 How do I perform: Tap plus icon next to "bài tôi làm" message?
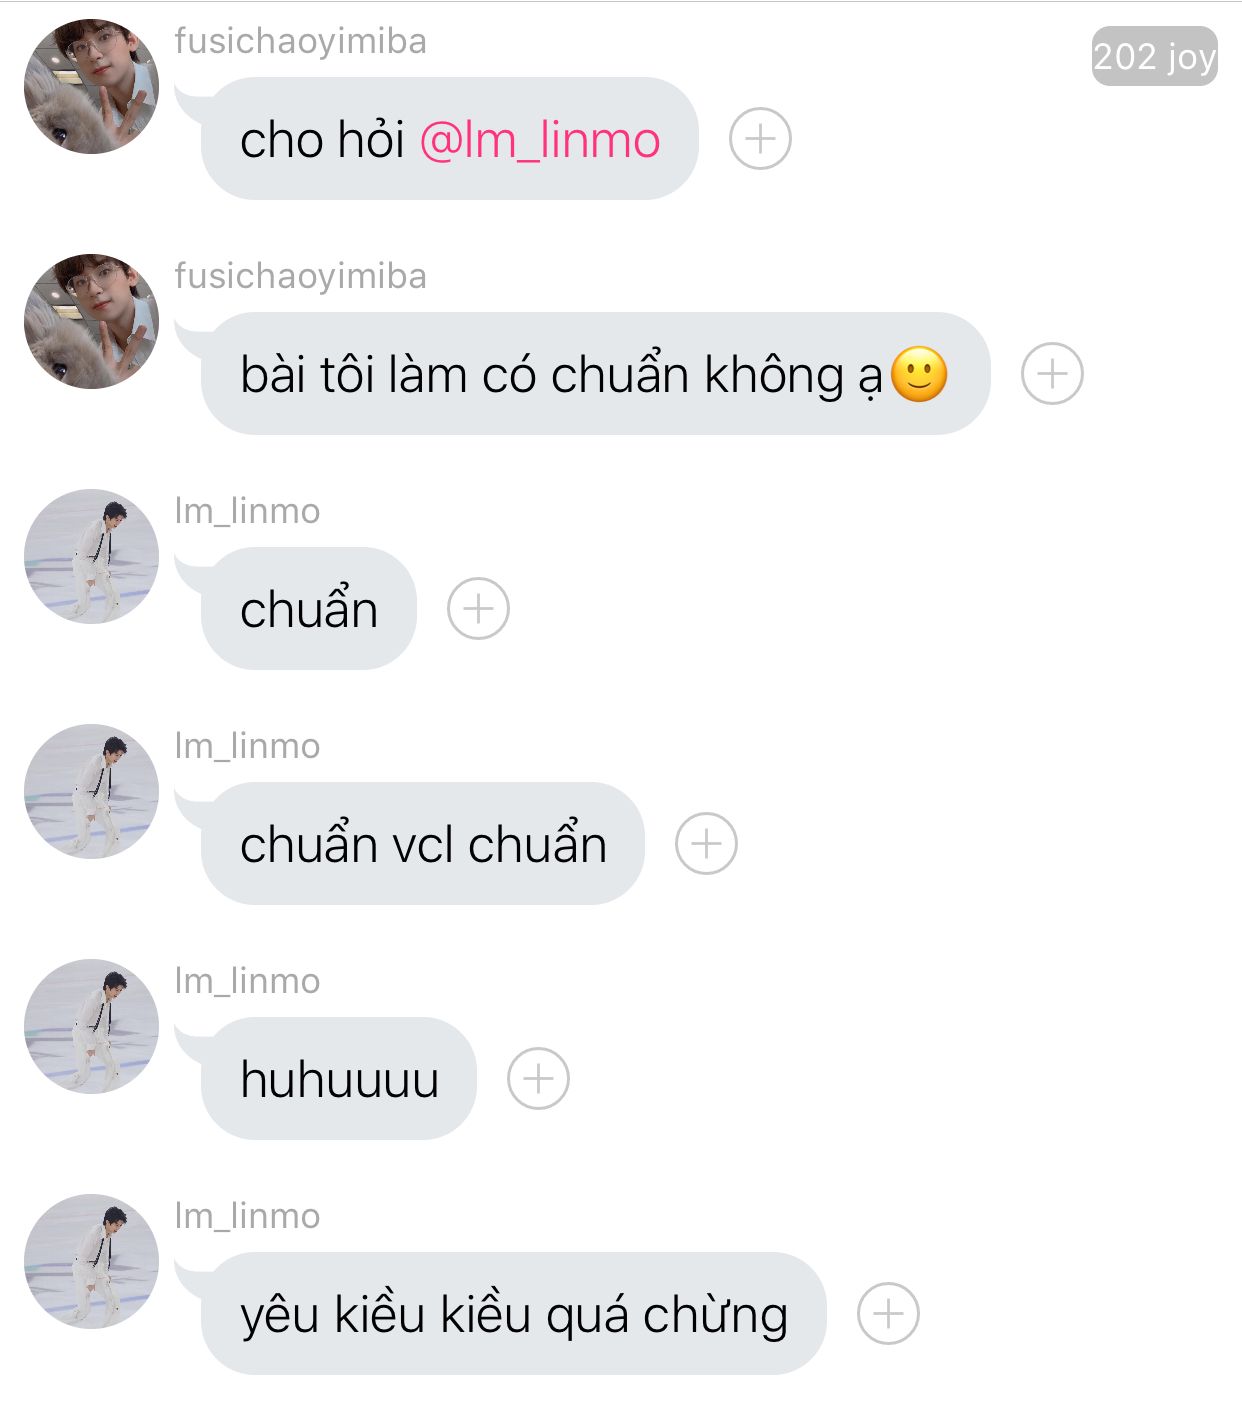[x=1052, y=373]
